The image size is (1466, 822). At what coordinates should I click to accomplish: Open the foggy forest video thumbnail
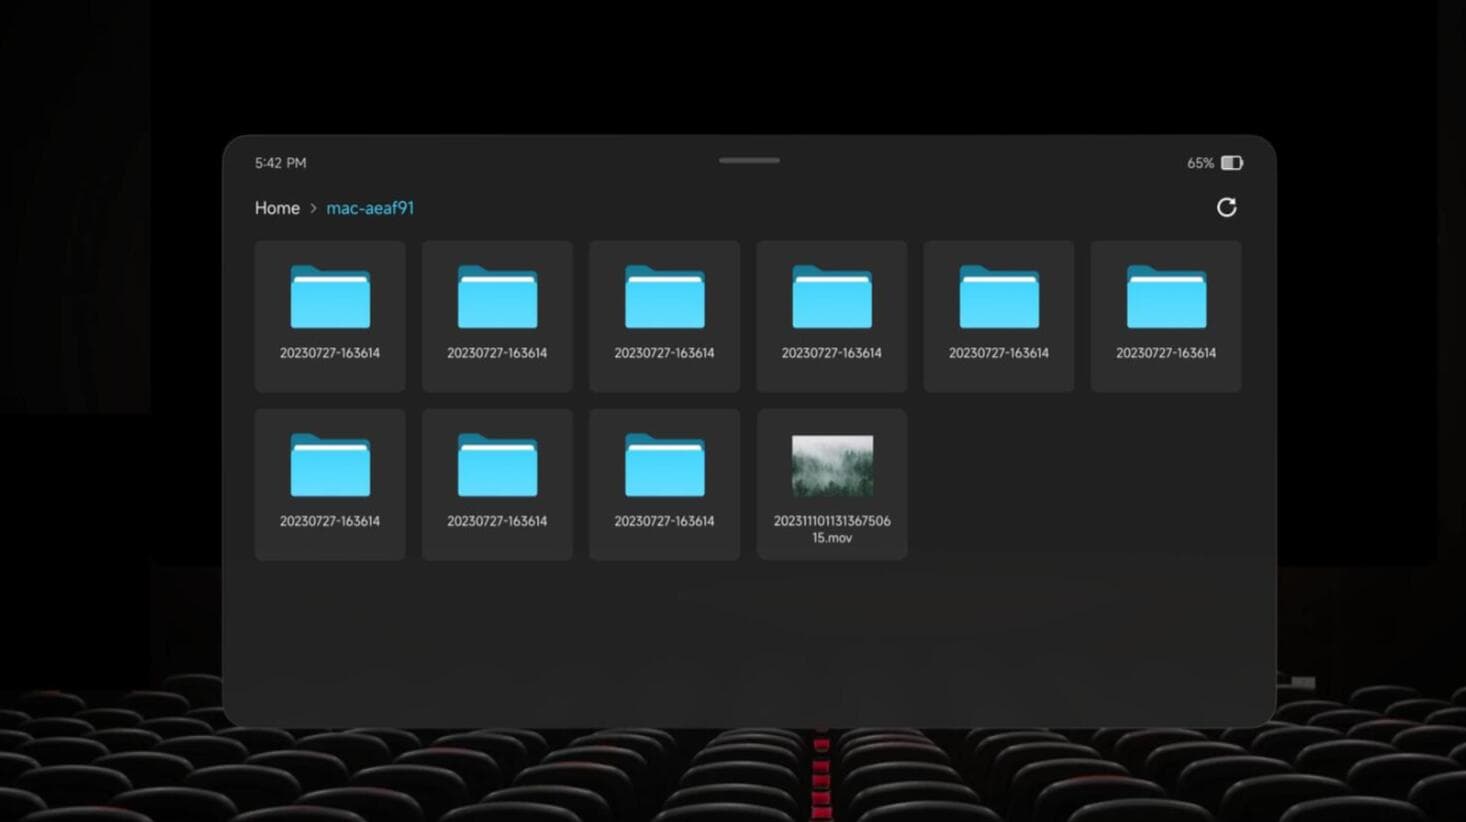click(x=832, y=465)
